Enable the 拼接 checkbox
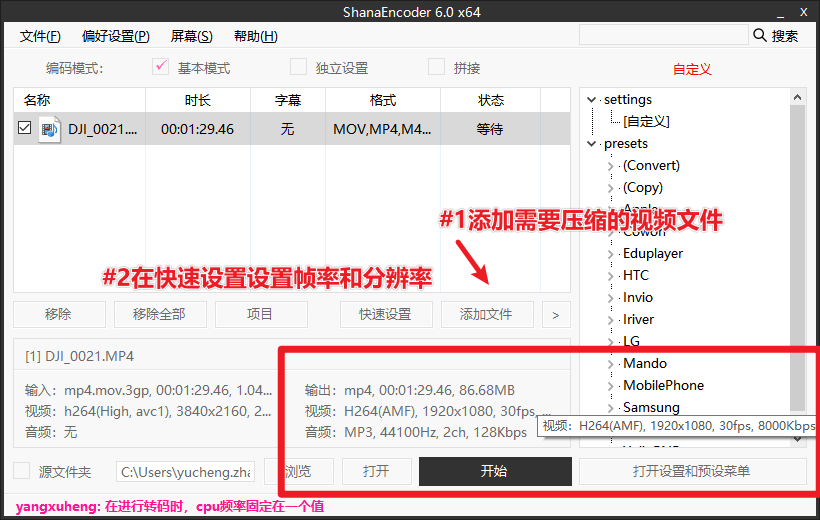 436,67
